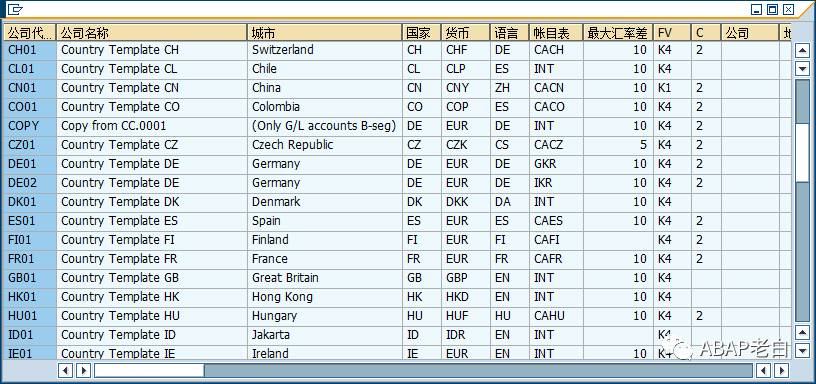Click the left arrow at the horizontal scrollbar's right end

[x=763, y=370]
